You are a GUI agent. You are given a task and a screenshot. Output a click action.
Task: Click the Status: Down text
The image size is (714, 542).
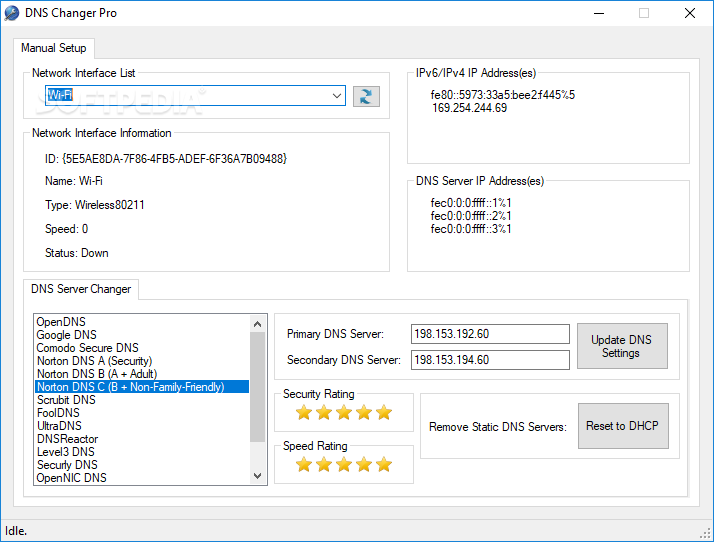point(76,253)
